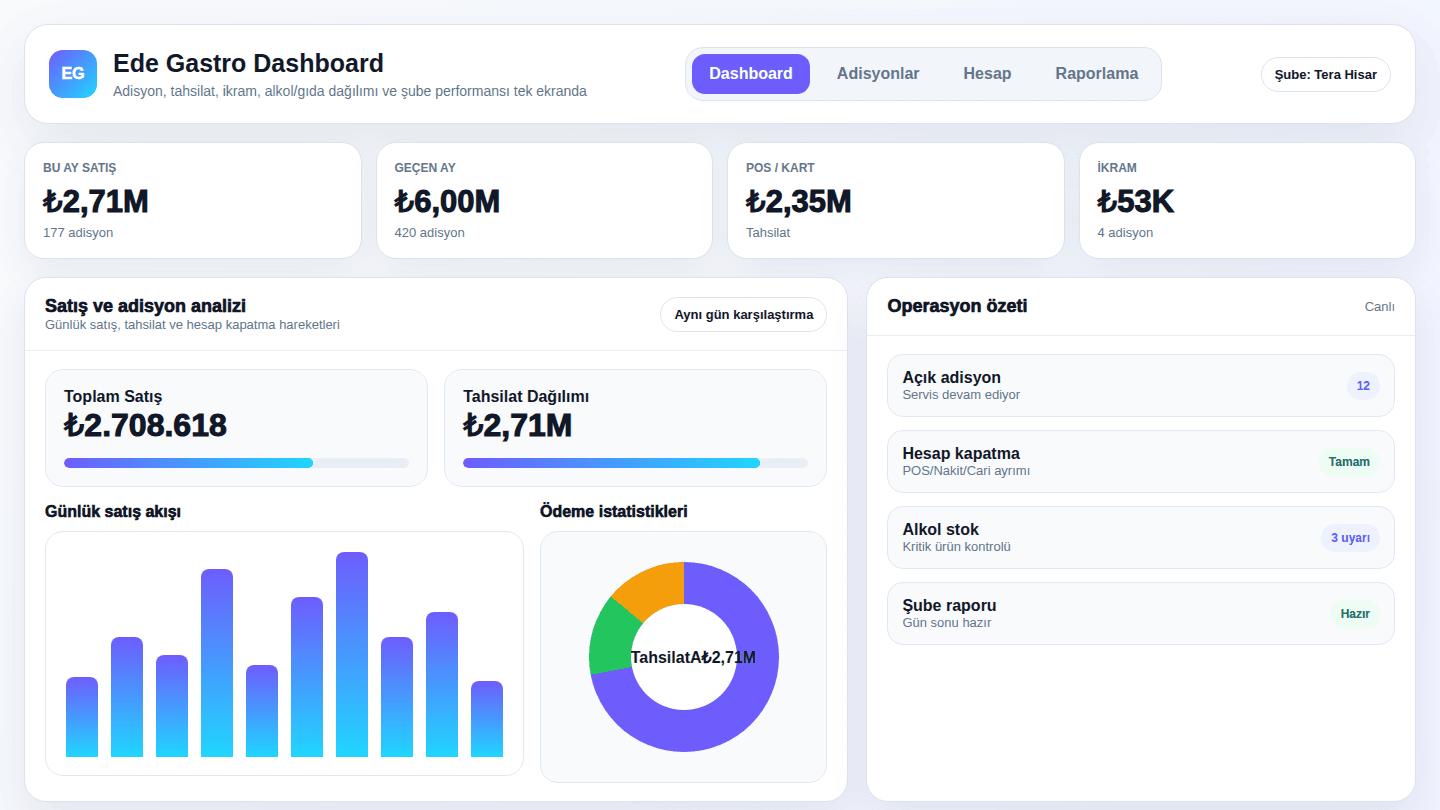Click the ₺2.708.618 total sales value
1440x810 pixels.
146,426
